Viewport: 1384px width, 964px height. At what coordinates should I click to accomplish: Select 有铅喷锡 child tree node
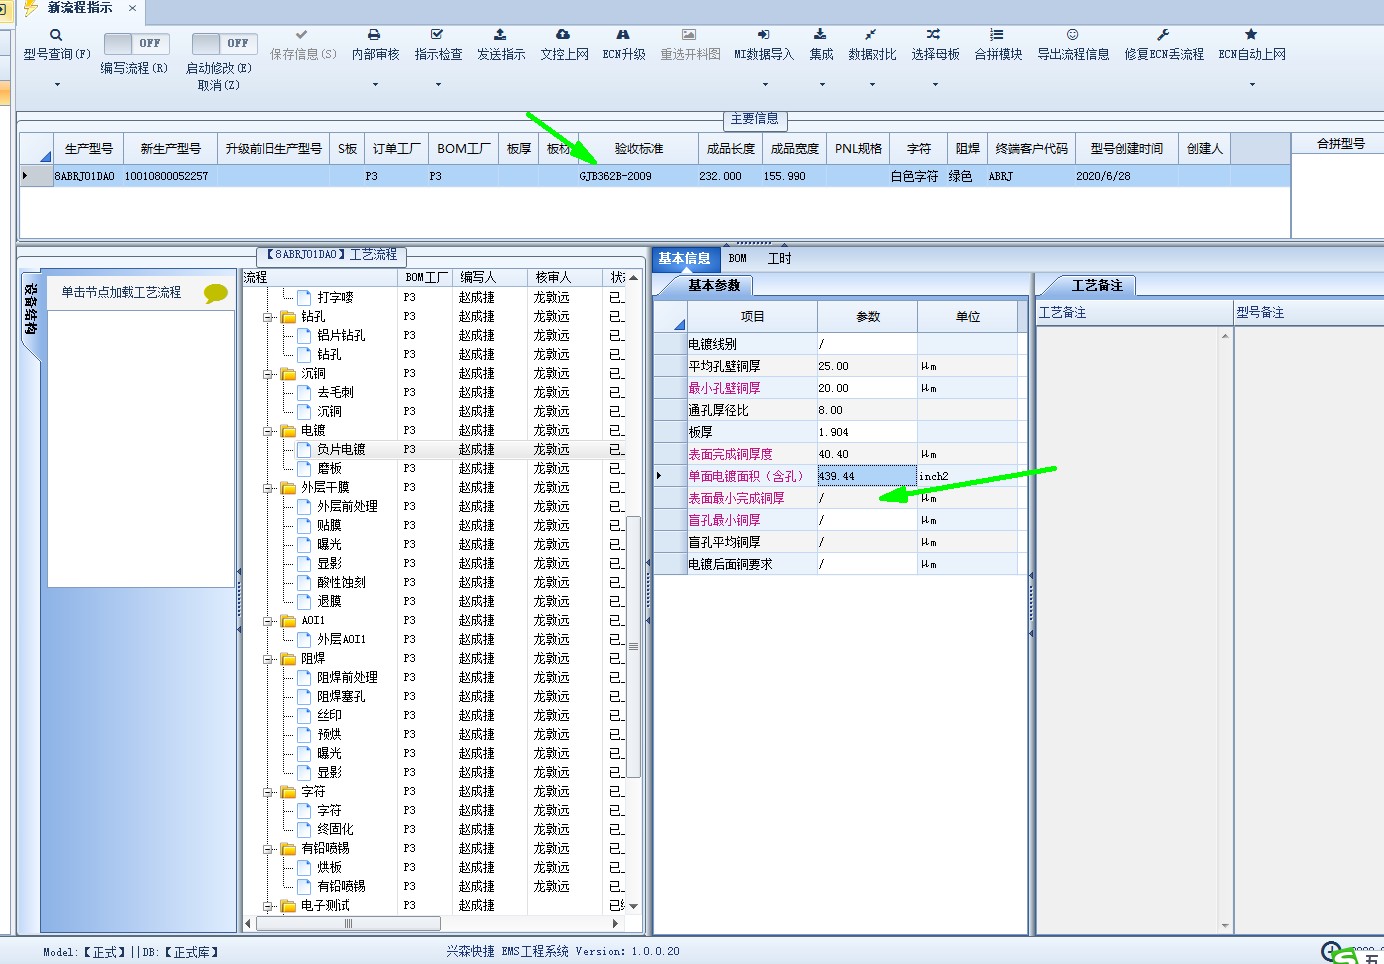click(341, 887)
